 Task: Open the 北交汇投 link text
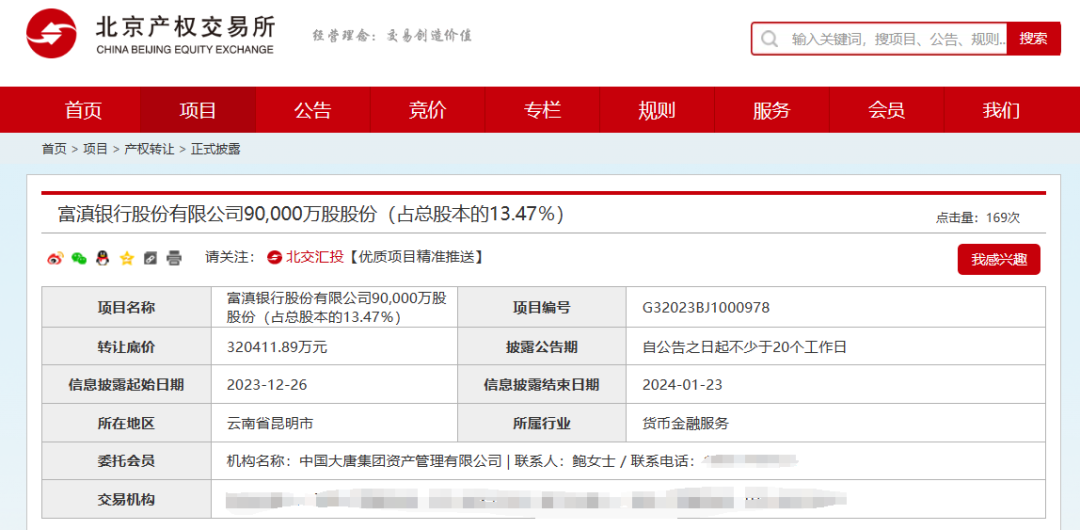click(x=315, y=257)
